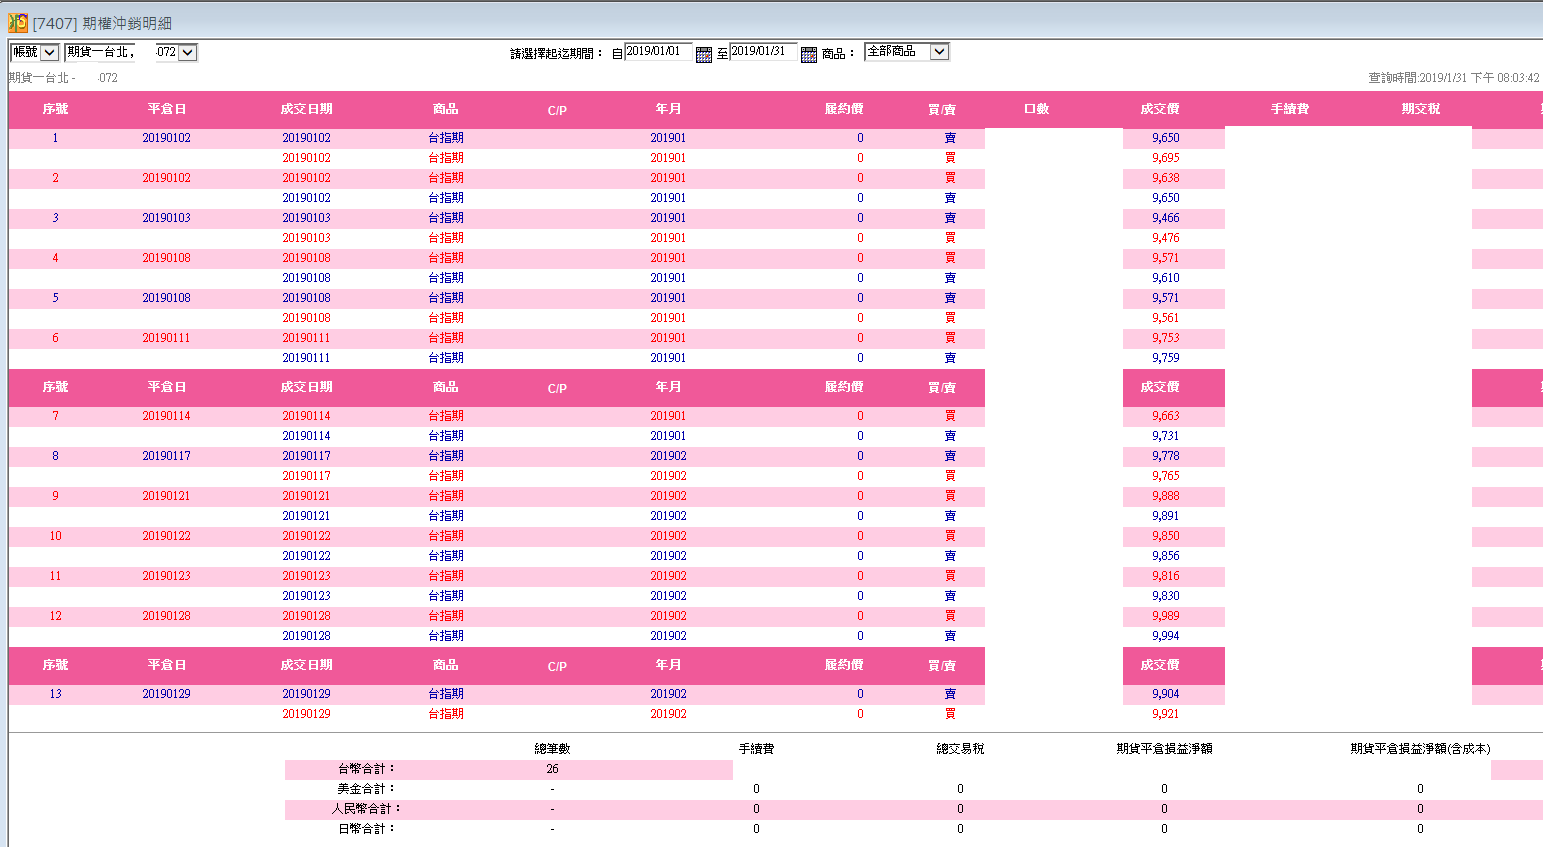Click the 台幣合計 summary row label
This screenshot has width=1543, height=847.
click(x=366, y=769)
